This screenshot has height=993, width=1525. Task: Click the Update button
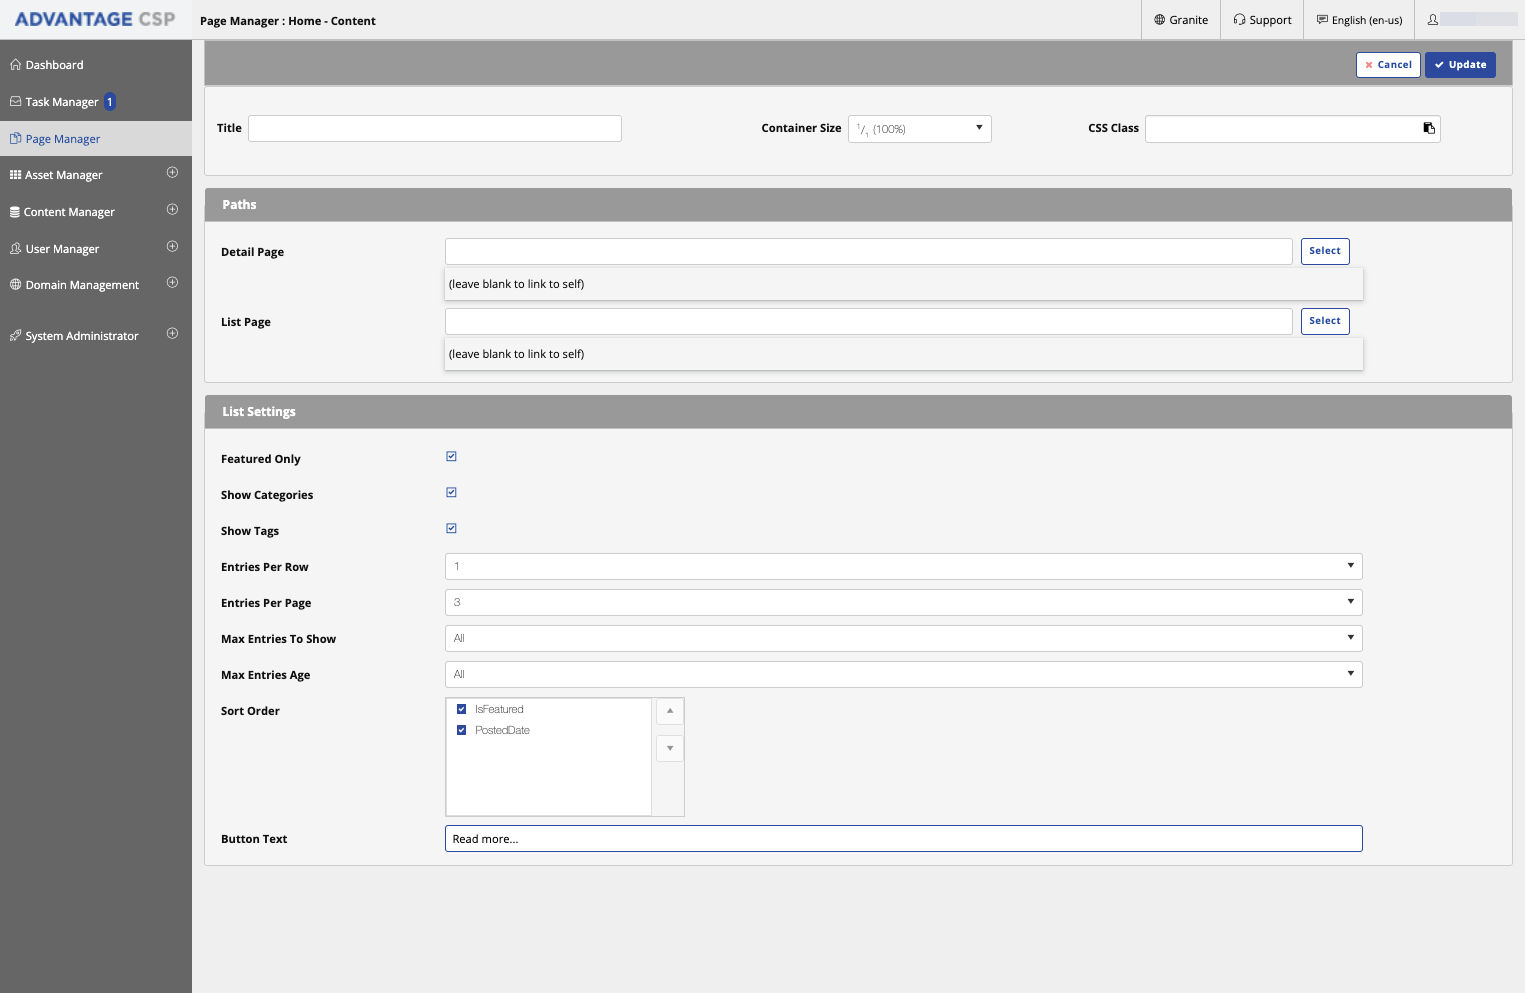[x=1460, y=65]
